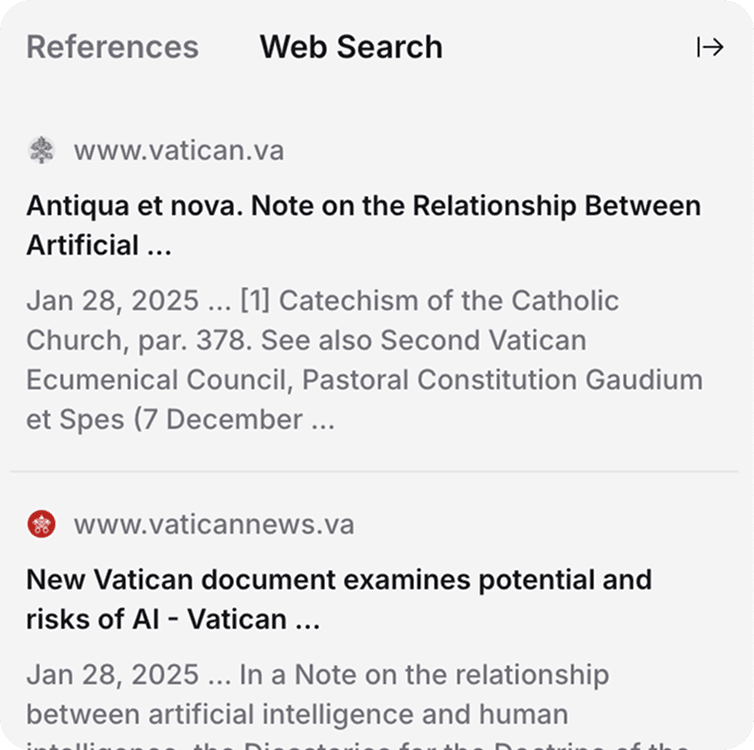This screenshot has width=754, height=750.
Task: Click 'between artificial intelligence and human' snippet line
Action: (x=297, y=715)
